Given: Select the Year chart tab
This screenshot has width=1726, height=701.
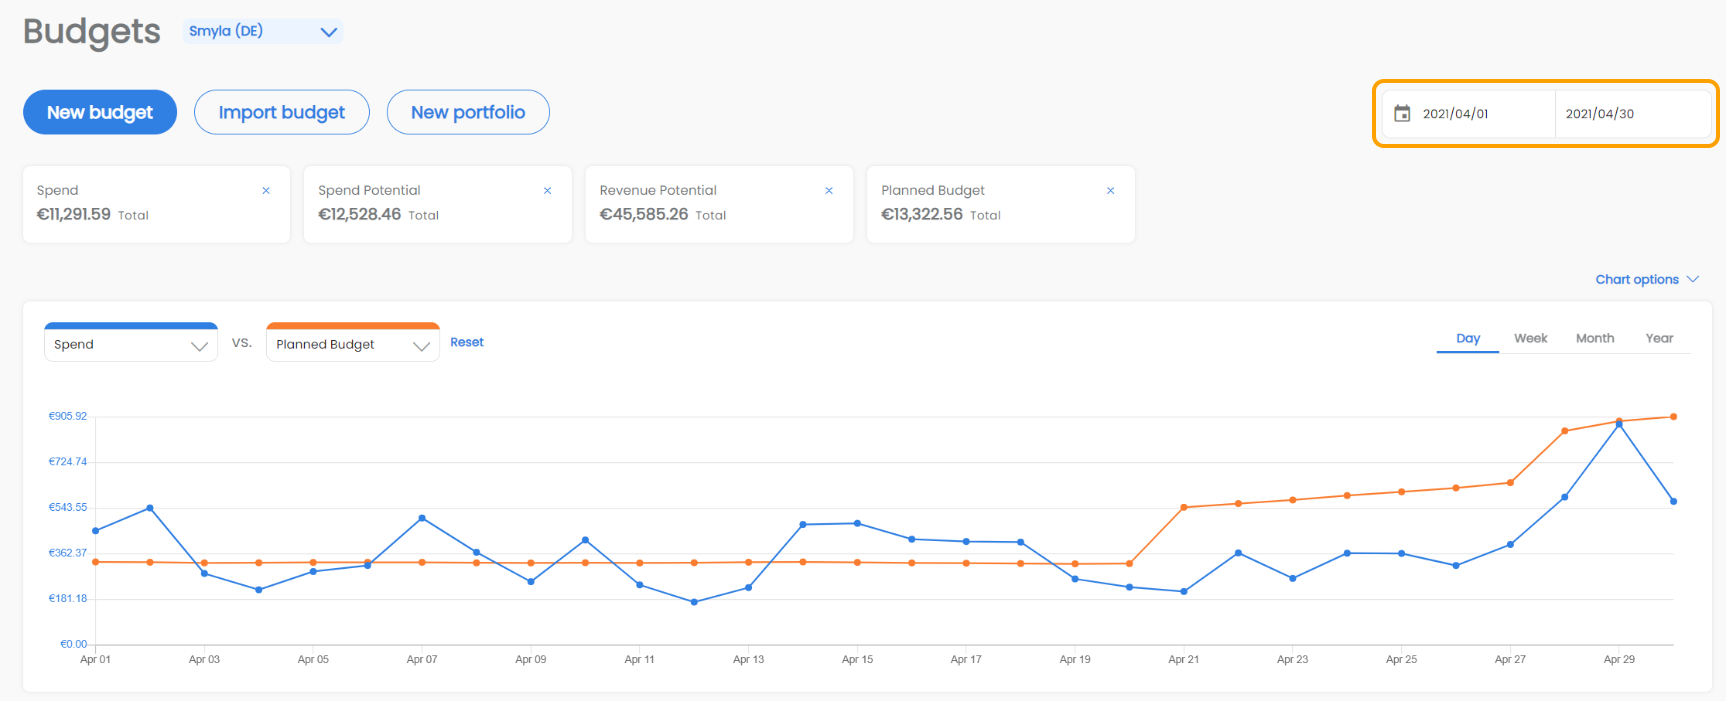Looking at the screenshot, I should coord(1659,339).
